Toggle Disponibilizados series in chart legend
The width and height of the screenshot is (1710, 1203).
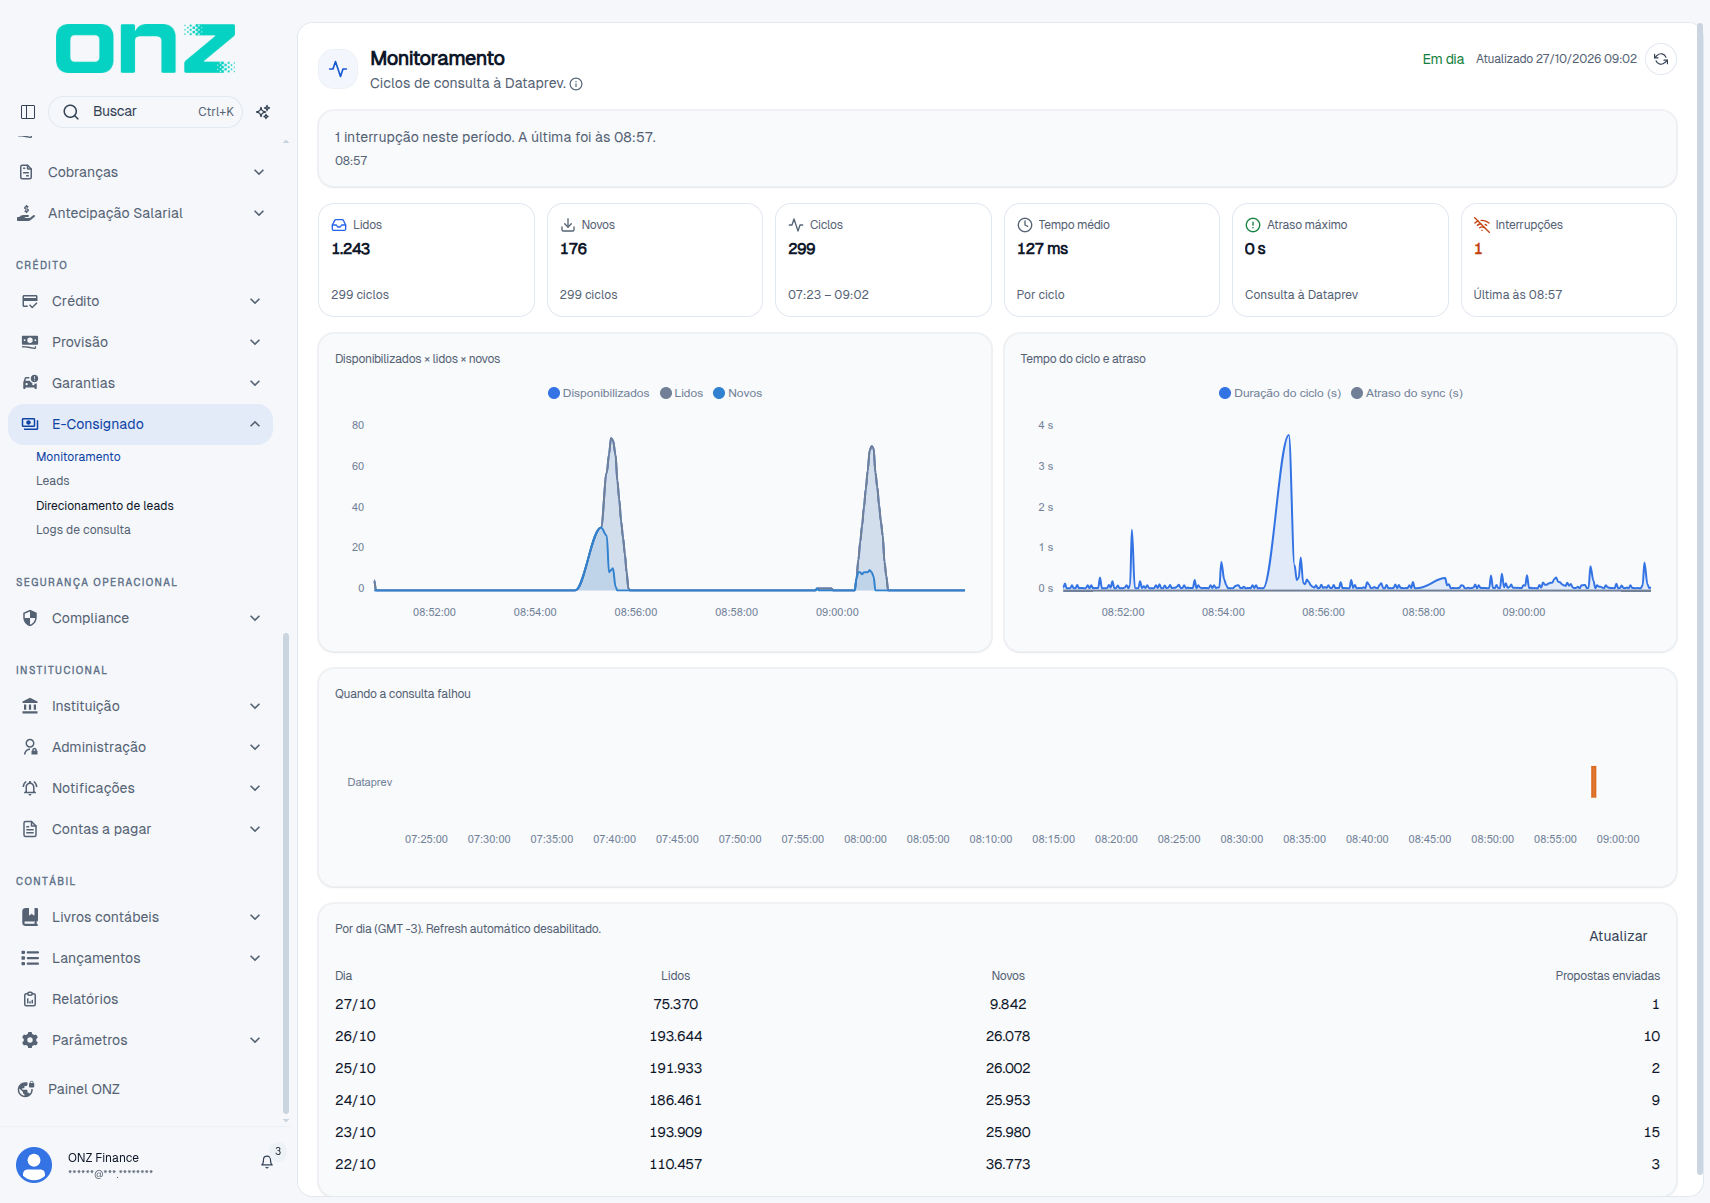(598, 393)
